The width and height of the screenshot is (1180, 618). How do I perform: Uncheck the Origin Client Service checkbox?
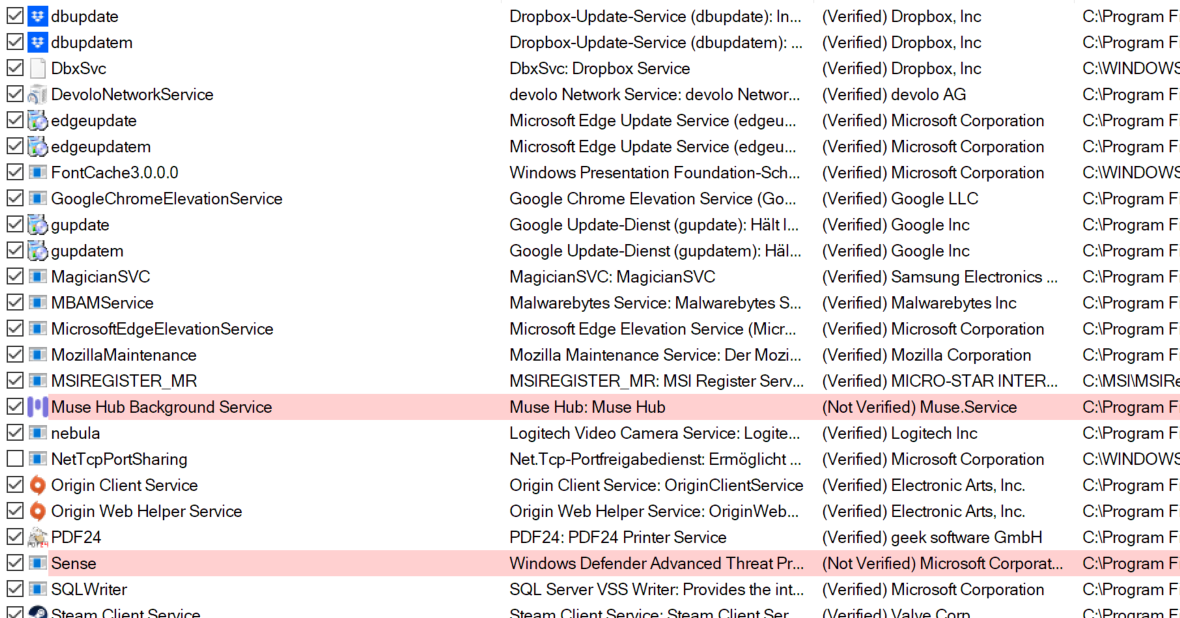tap(15, 486)
